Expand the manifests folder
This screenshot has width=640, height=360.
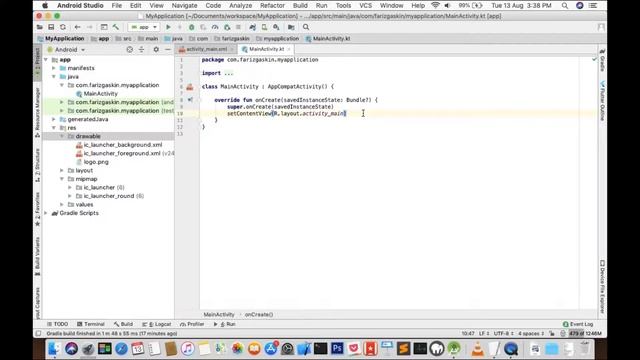(54, 68)
